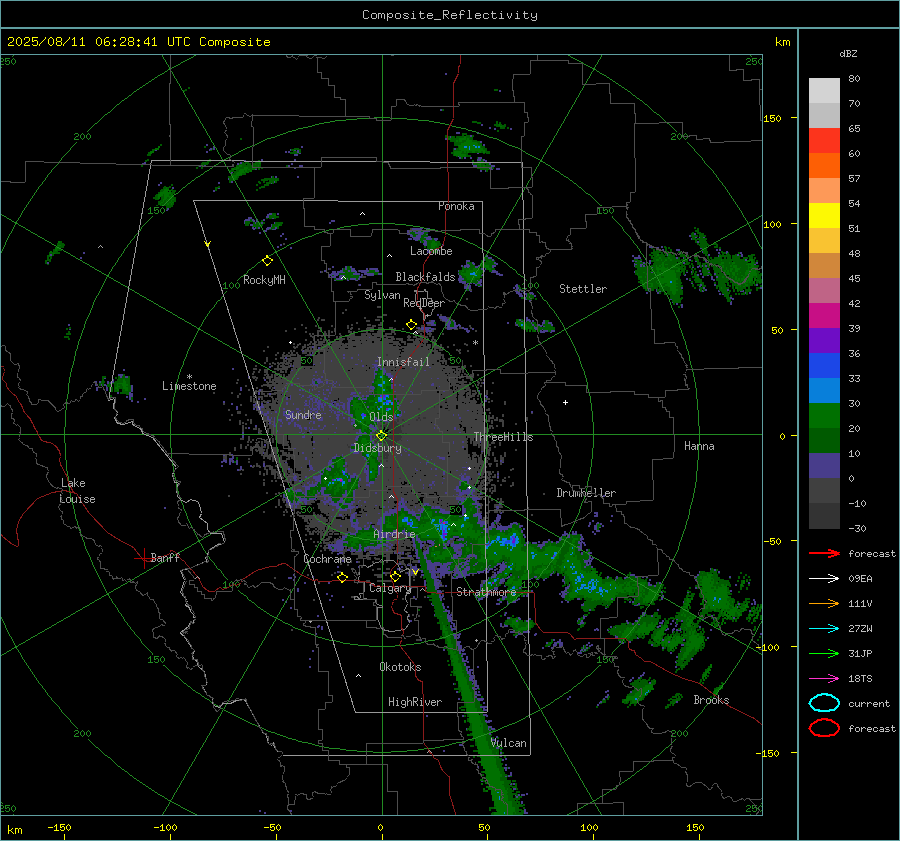This screenshot has height=841, width=900.
Task: Click the RockyMH label on the map
Action: pos(264,280)
